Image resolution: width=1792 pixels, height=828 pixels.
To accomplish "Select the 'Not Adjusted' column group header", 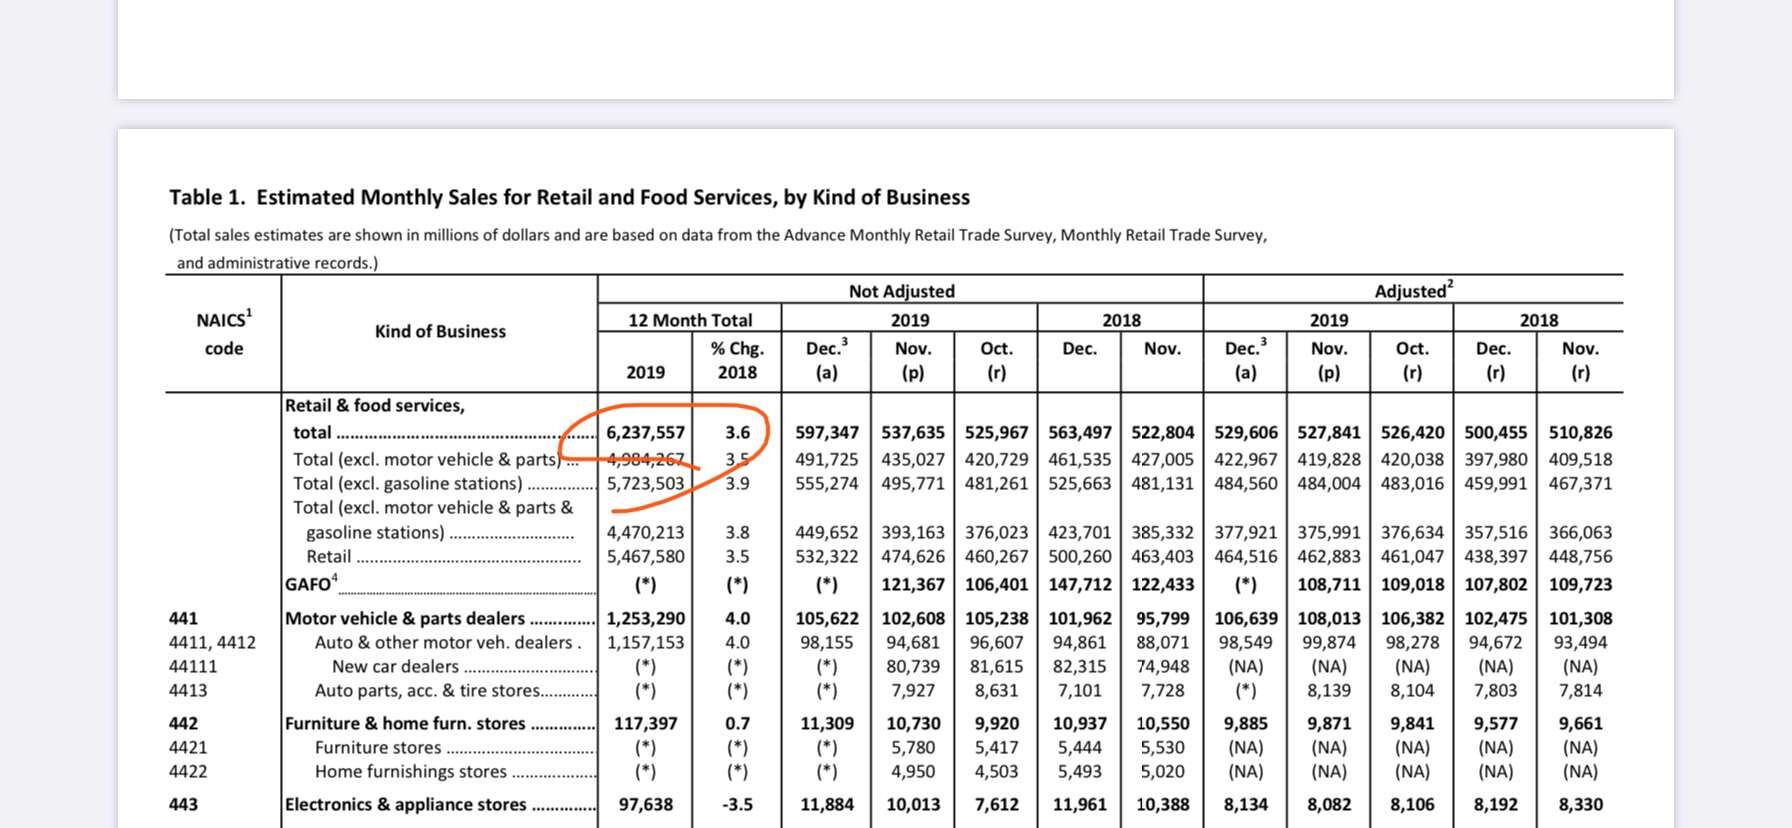I will 901,291.
